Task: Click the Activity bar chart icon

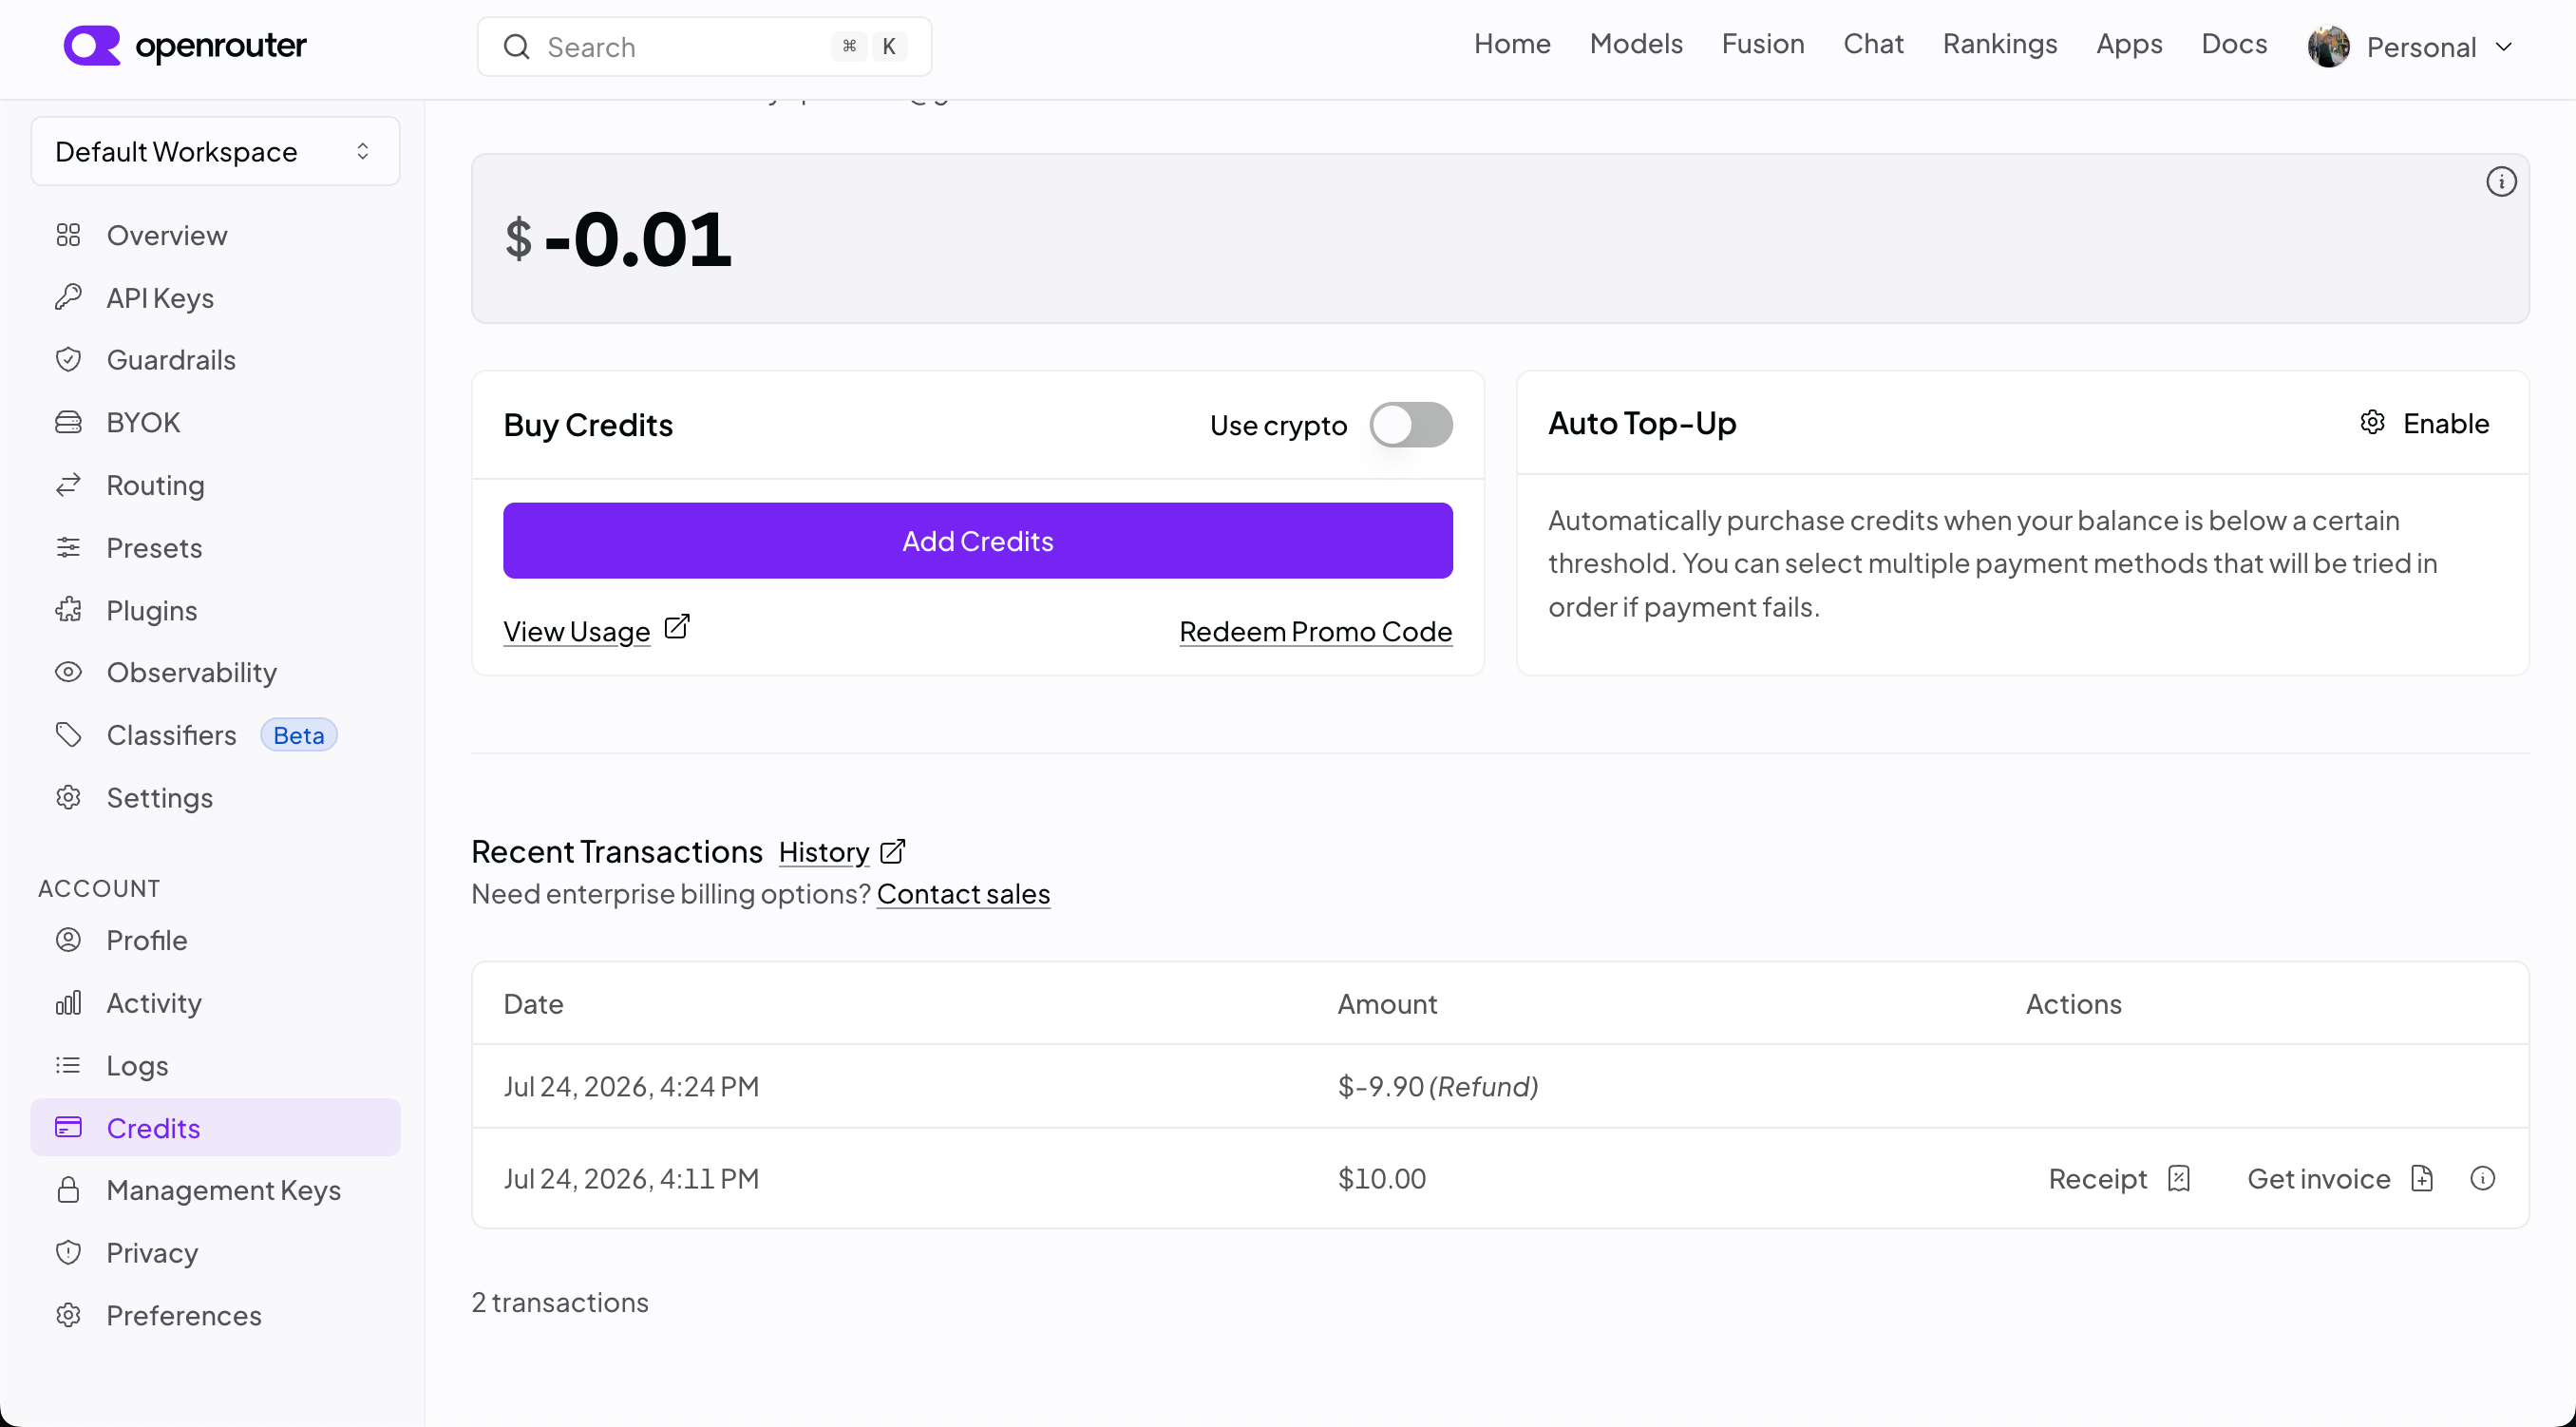Action: pos(68,1002)
